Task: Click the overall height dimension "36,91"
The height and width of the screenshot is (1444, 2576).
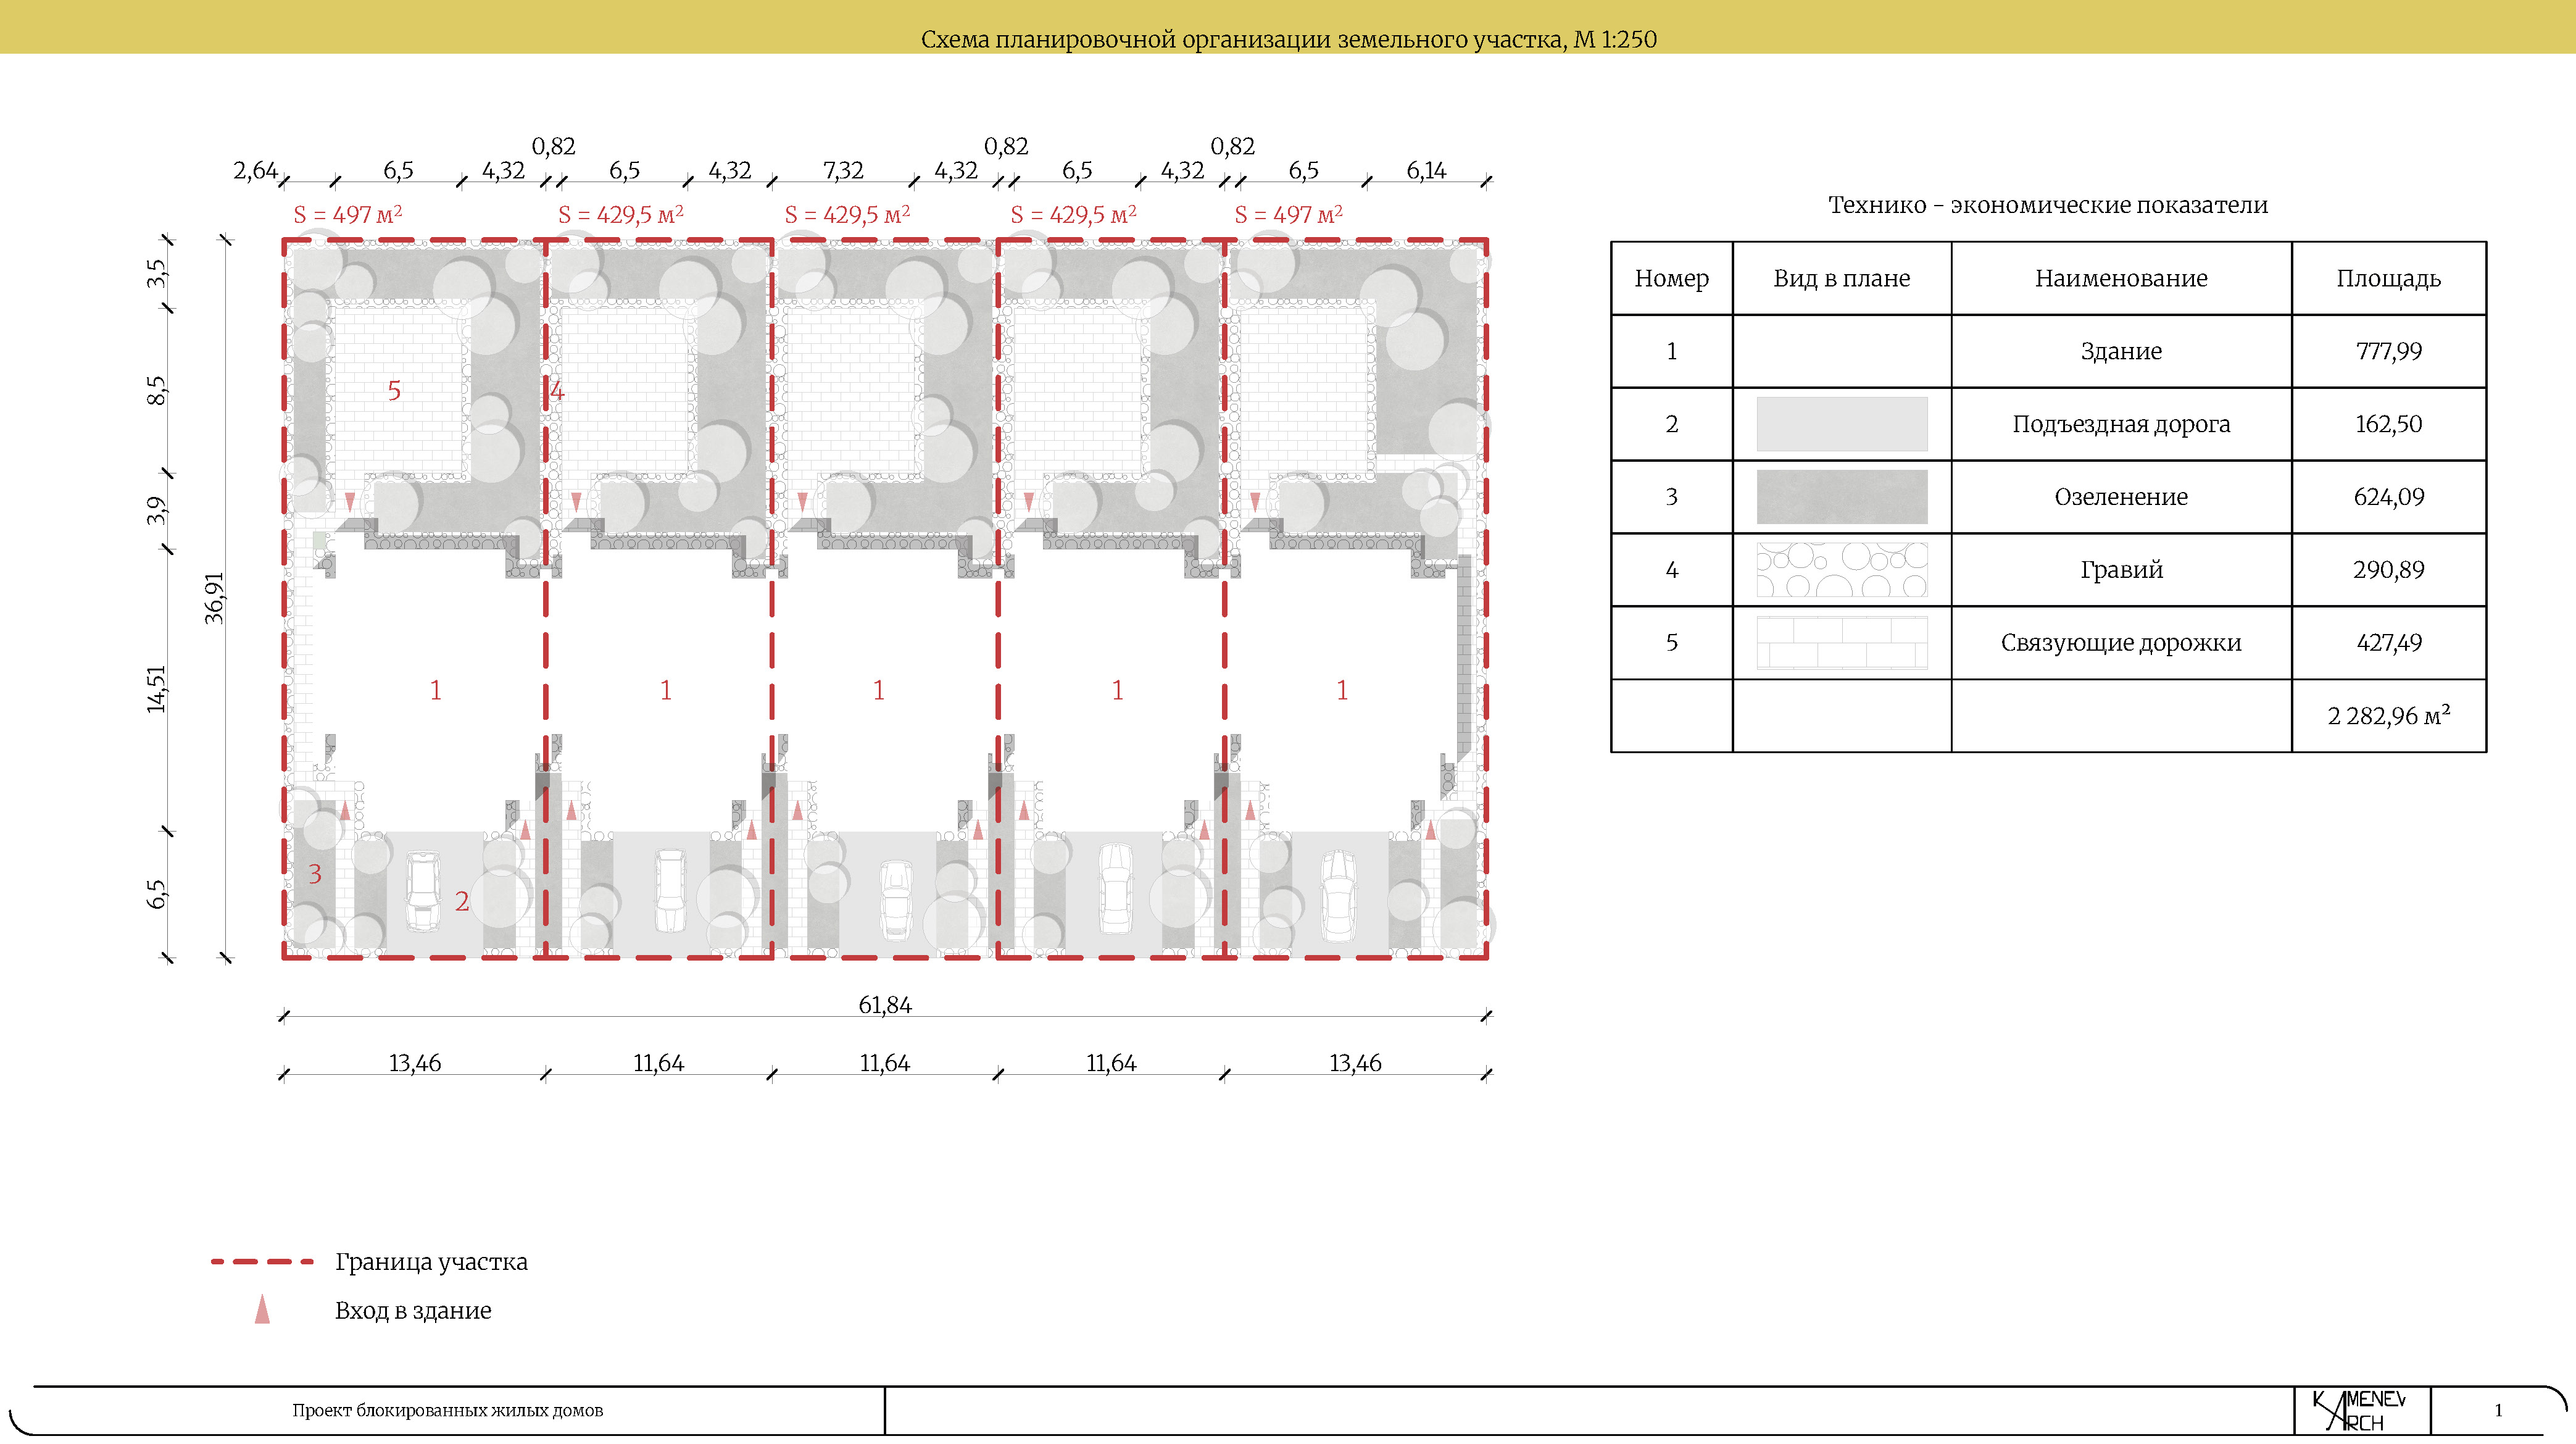Action: tap(214, 598)
